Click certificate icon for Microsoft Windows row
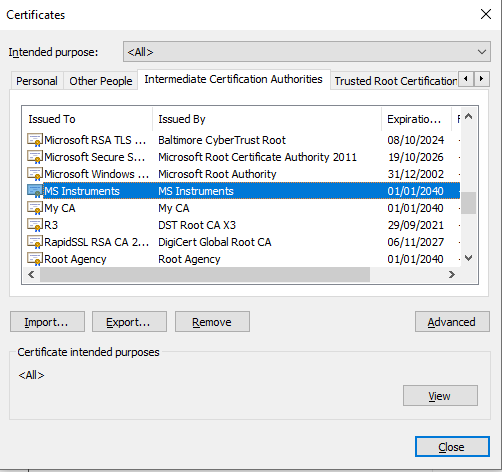Screen dimensions: 502x472 pyautogui.click(x=35, y=174)
